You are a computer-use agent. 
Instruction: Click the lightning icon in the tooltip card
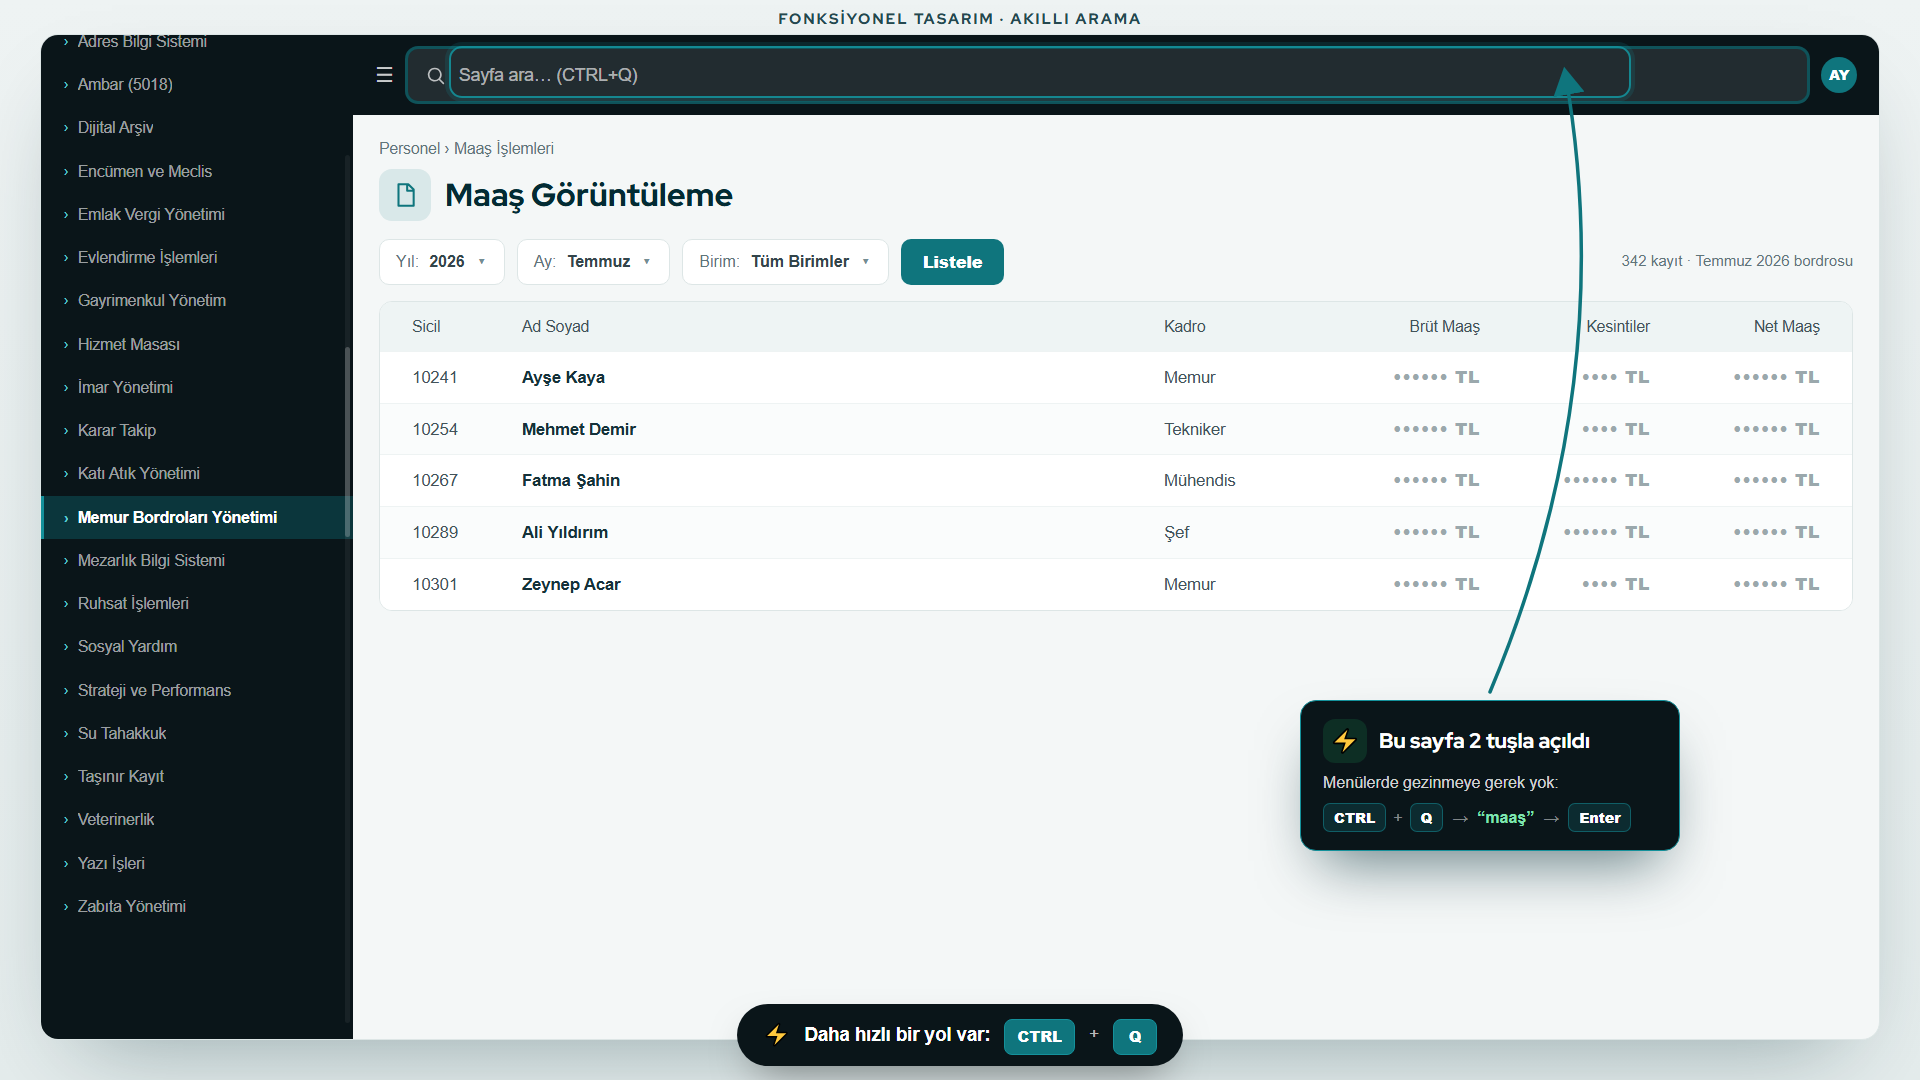(x=1344, y=741)
